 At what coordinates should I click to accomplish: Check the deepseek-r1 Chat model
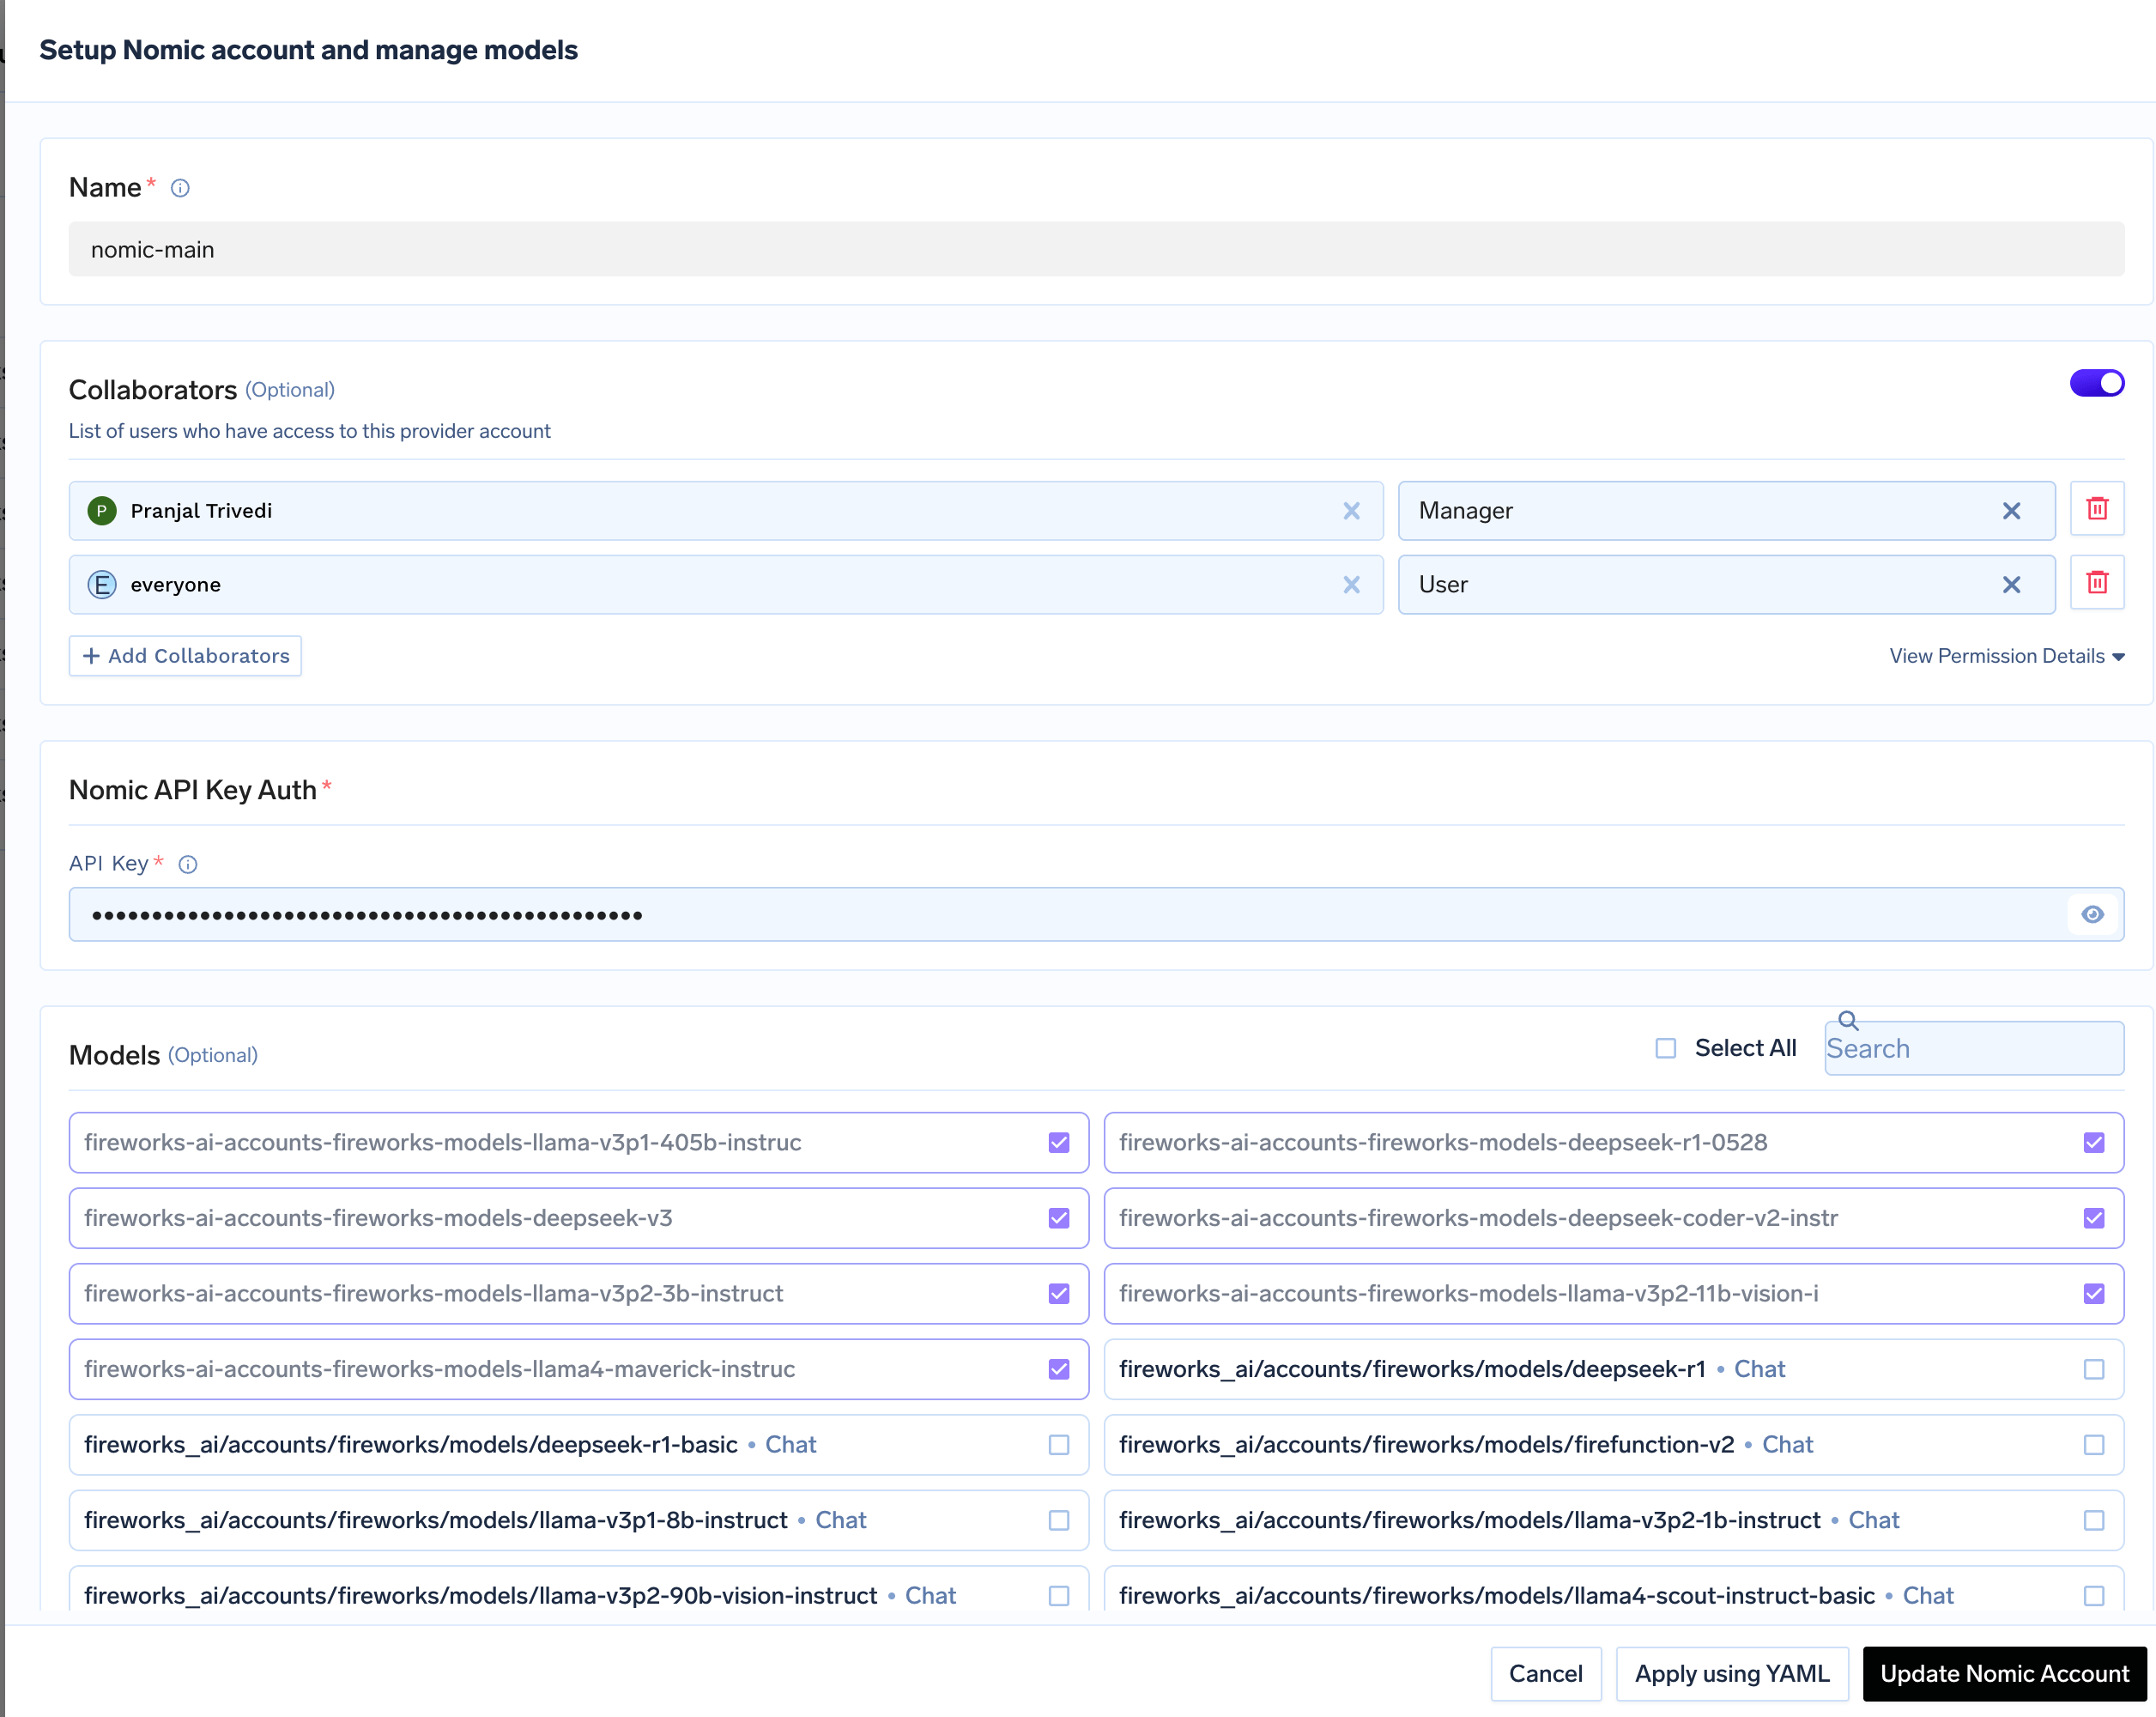2094,1369
